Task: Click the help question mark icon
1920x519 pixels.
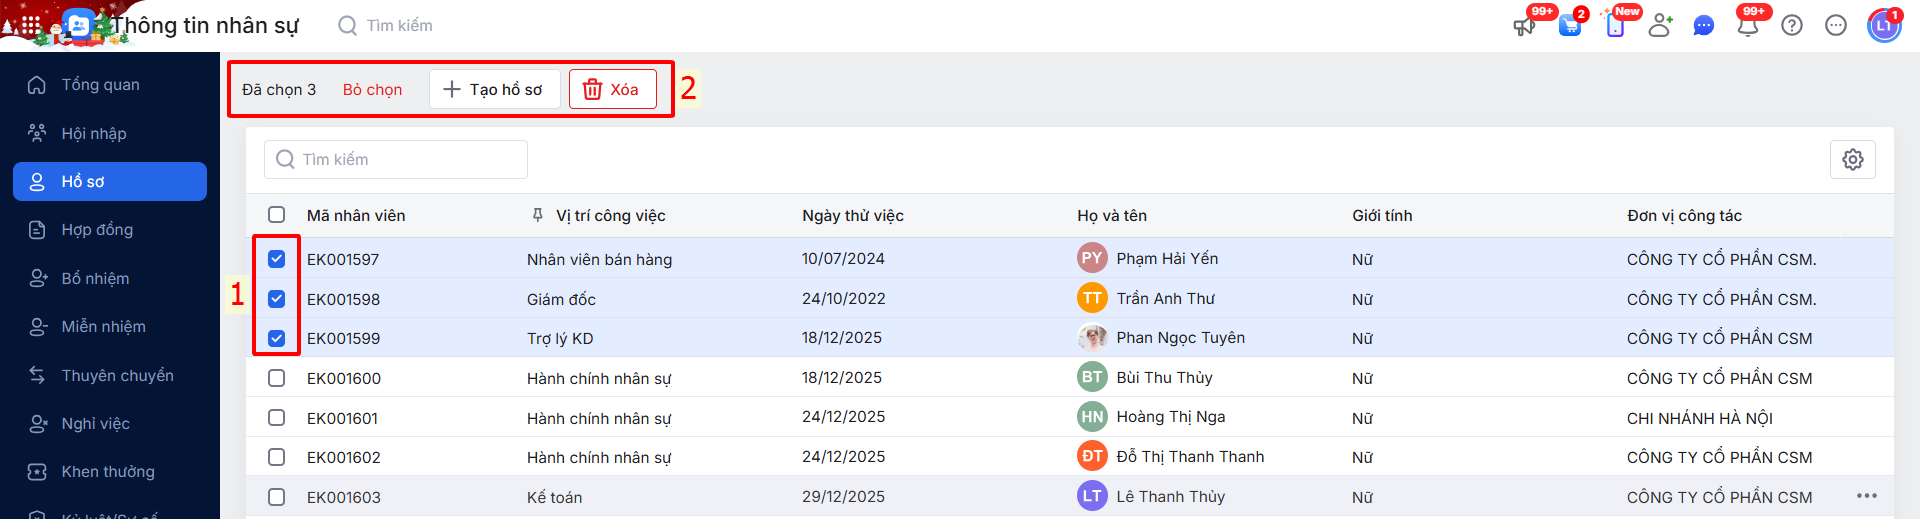Action: click(1792, 26)
